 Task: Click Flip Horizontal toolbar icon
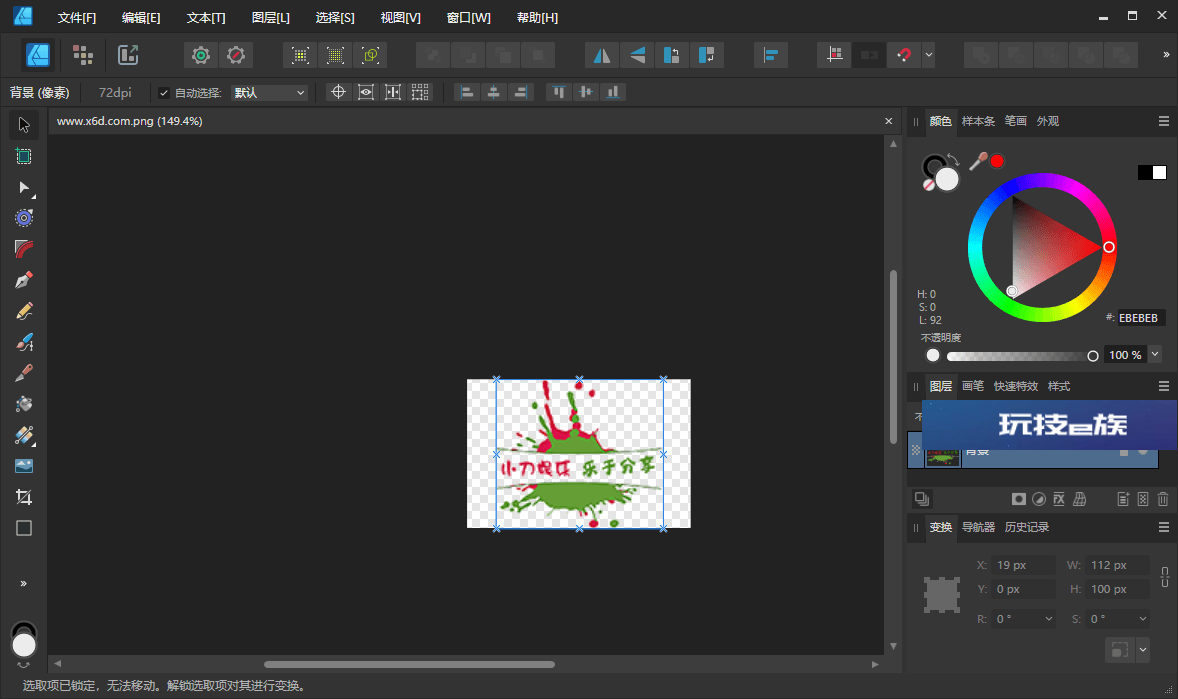click(602, 55)
